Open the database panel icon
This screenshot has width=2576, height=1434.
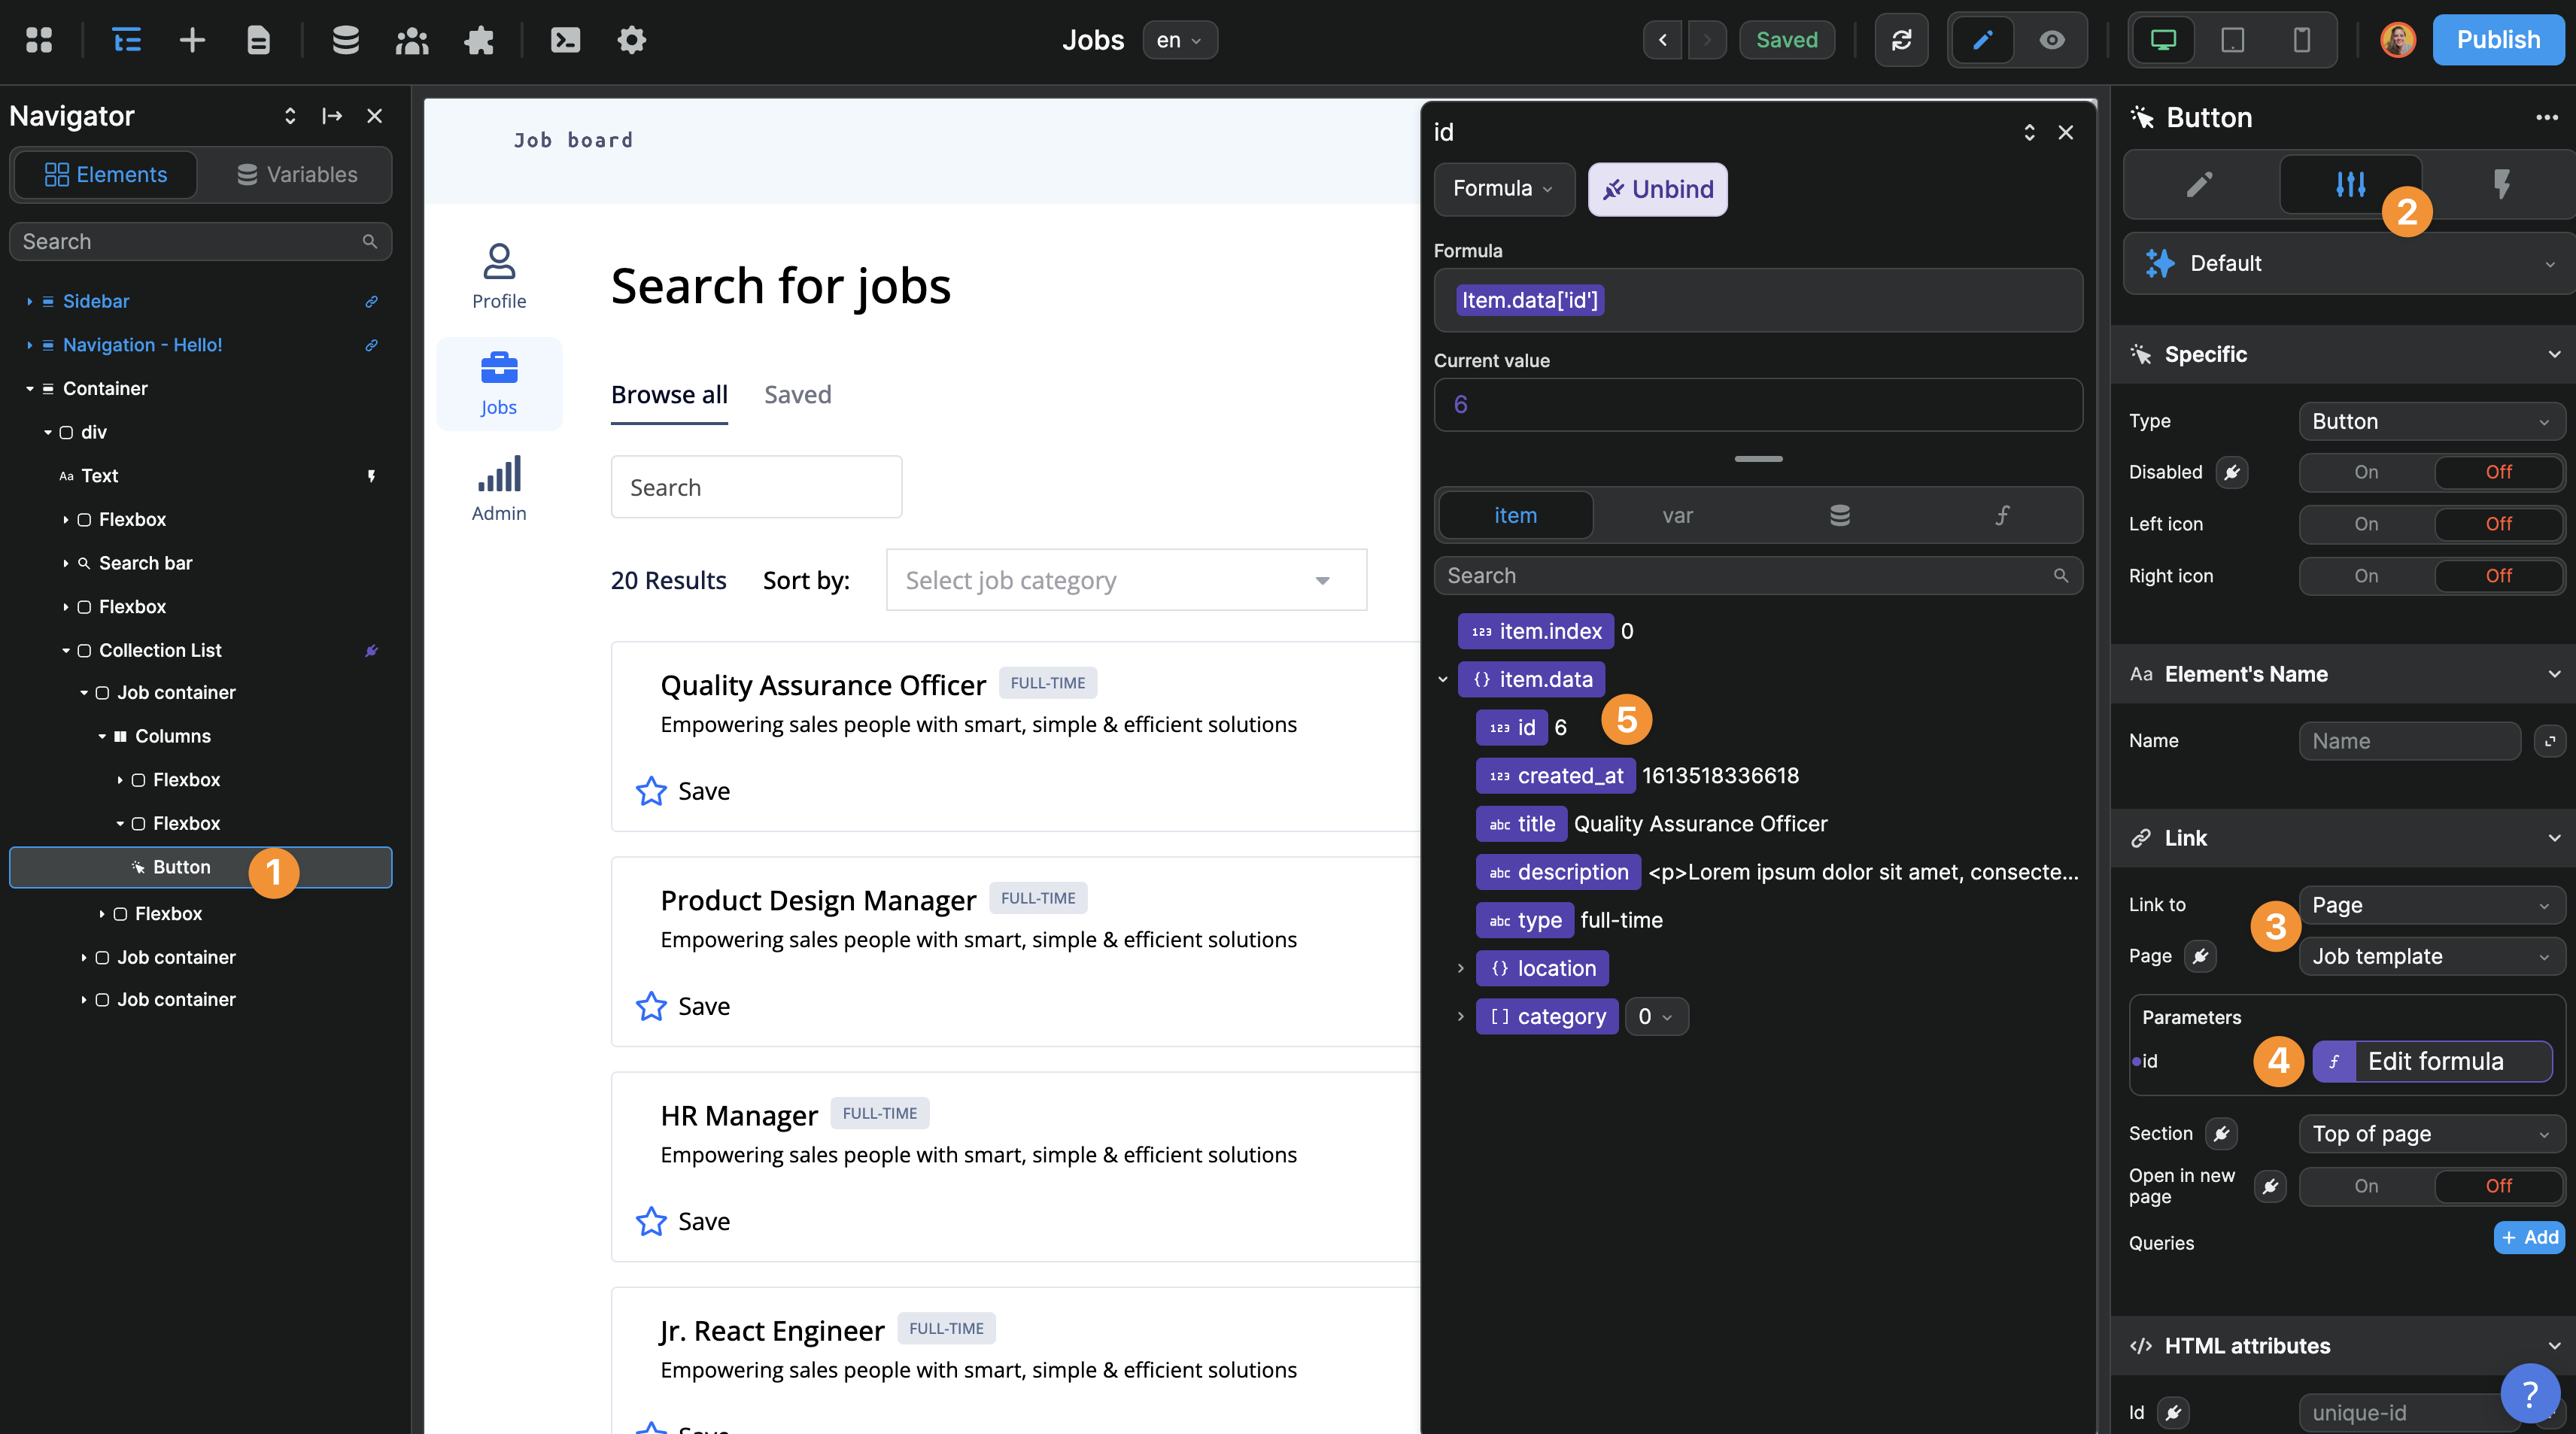point(345,40)
